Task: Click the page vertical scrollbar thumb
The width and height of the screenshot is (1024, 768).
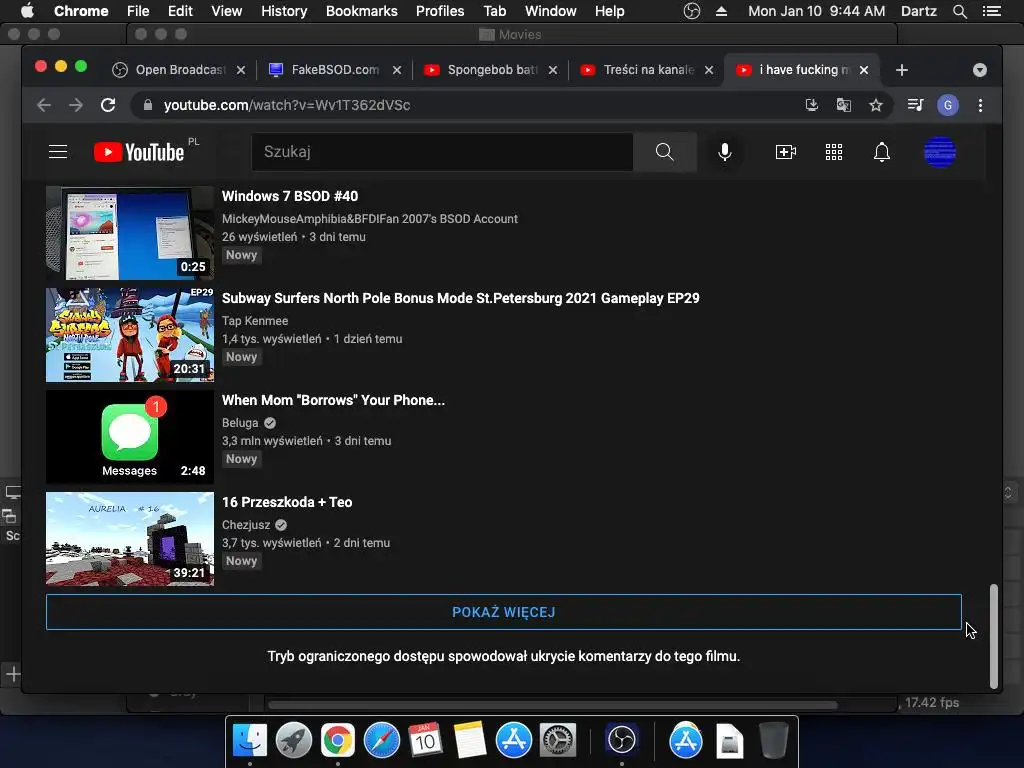Action: pyautogui.click(x=993, y=636)
